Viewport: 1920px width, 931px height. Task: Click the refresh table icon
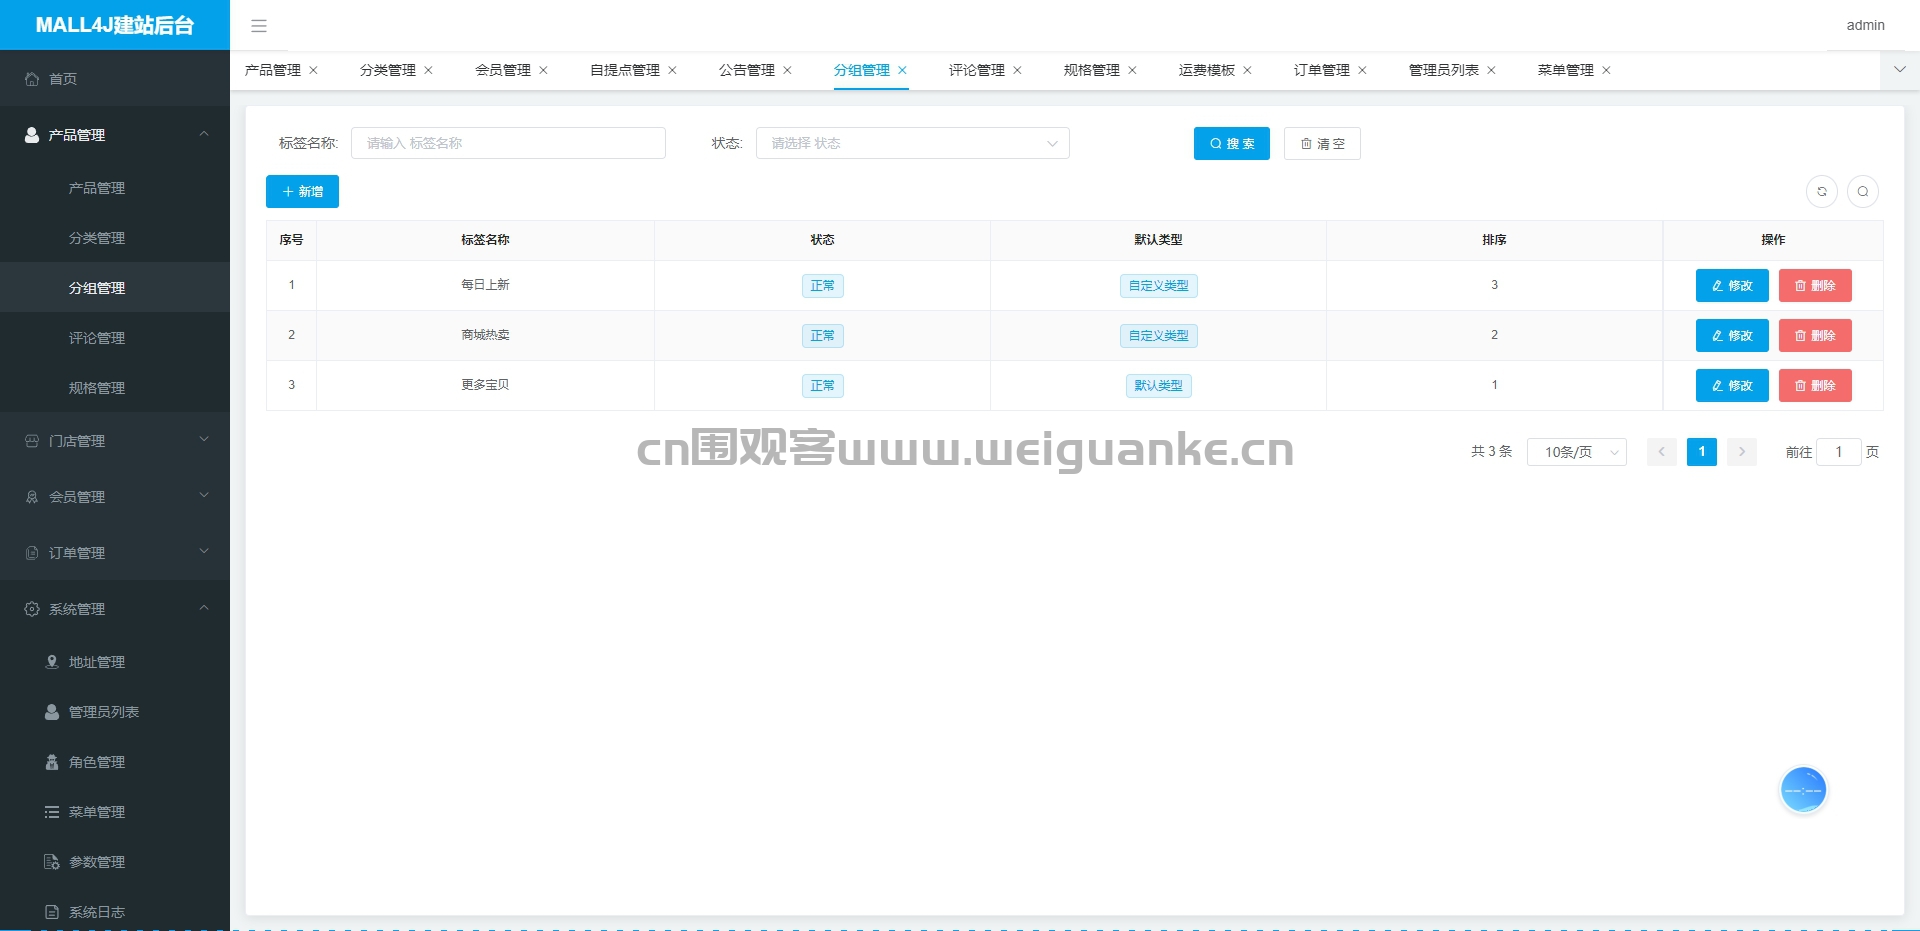click(x=1822, y=191)
